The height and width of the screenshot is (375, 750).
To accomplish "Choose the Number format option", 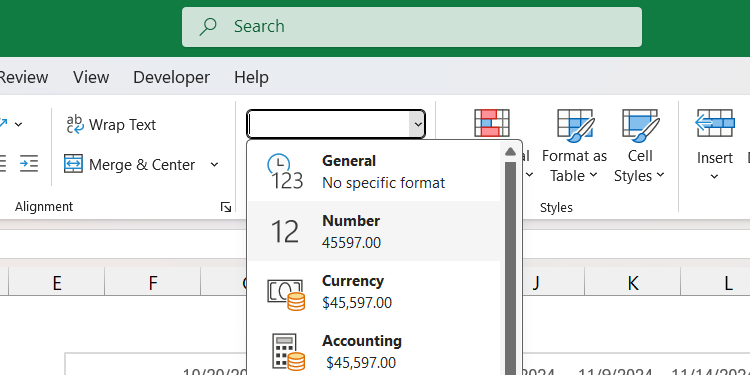I will (374, 232).
